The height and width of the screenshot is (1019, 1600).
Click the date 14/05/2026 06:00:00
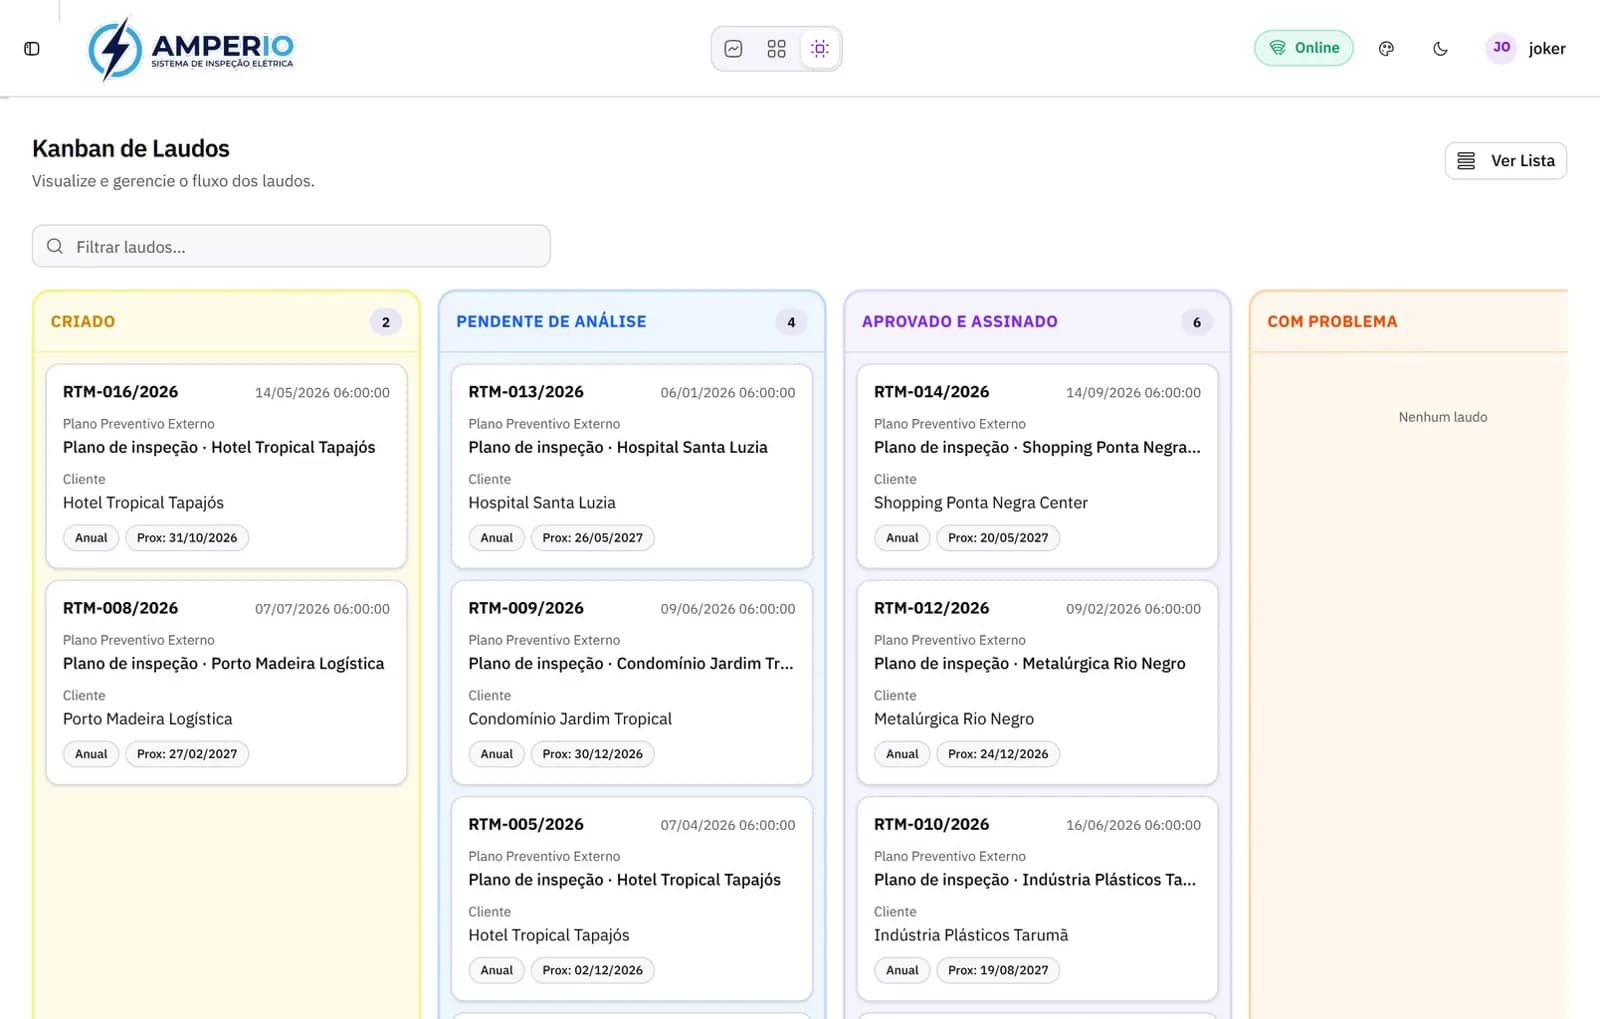pyautogui.click(x=322, y=393)
